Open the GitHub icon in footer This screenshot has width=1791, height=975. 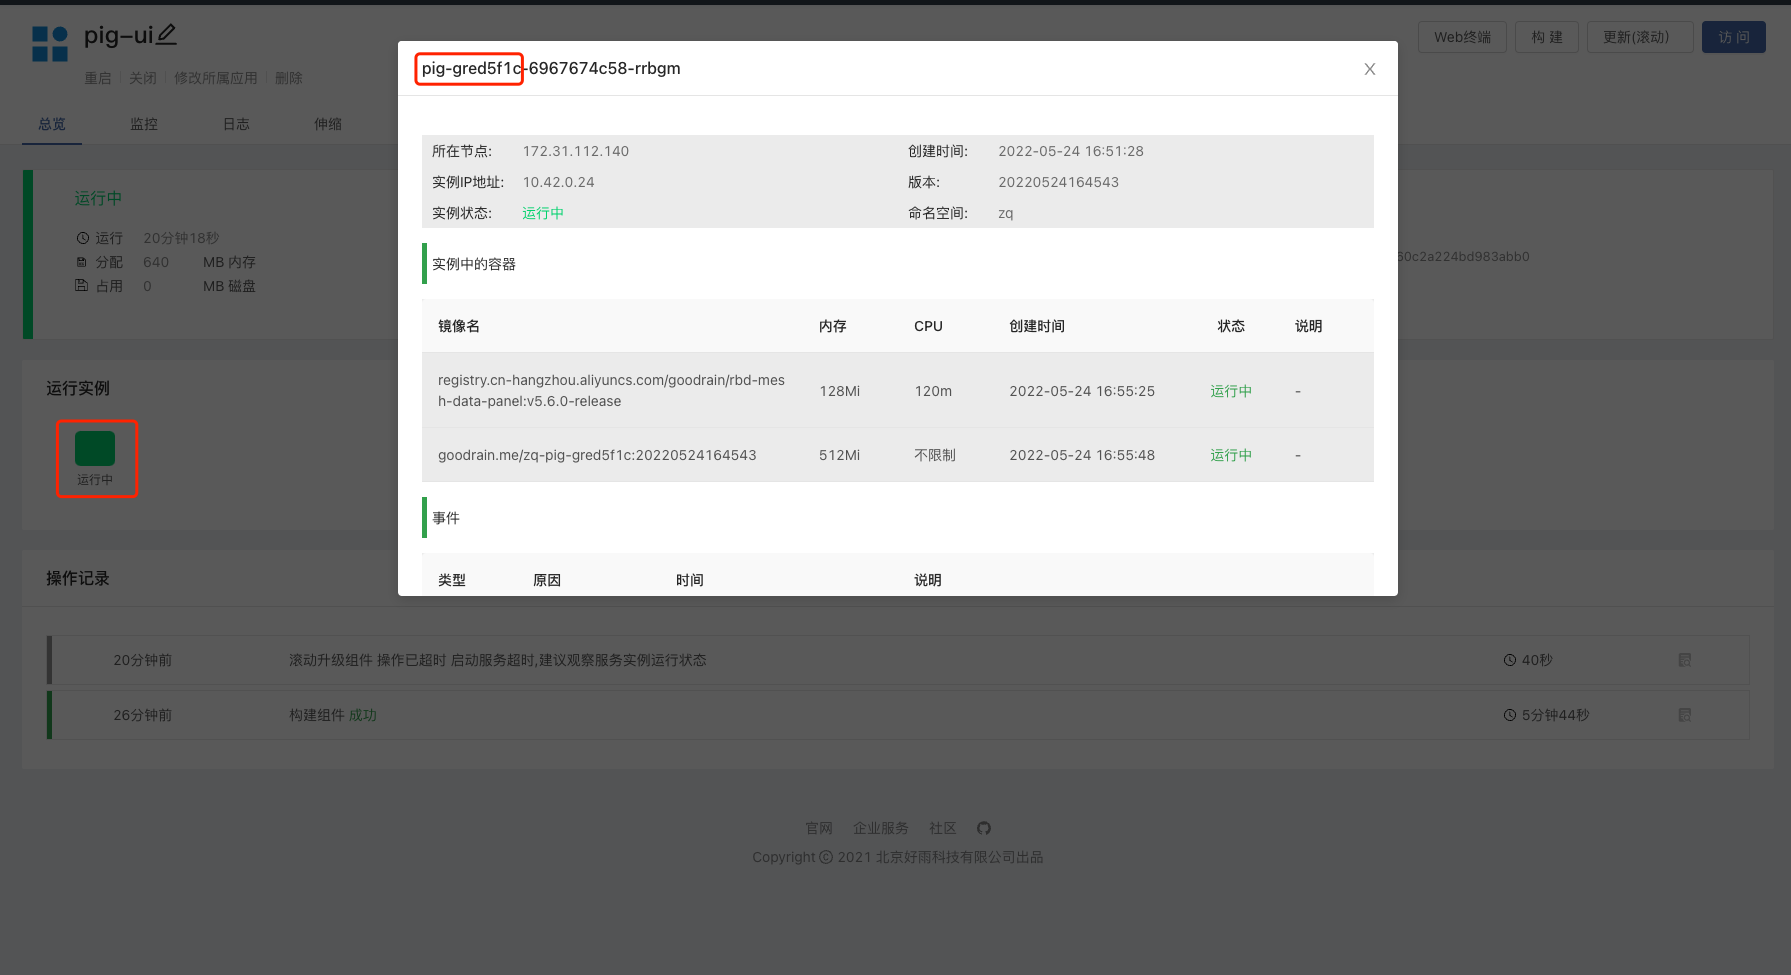pos(984,828)
